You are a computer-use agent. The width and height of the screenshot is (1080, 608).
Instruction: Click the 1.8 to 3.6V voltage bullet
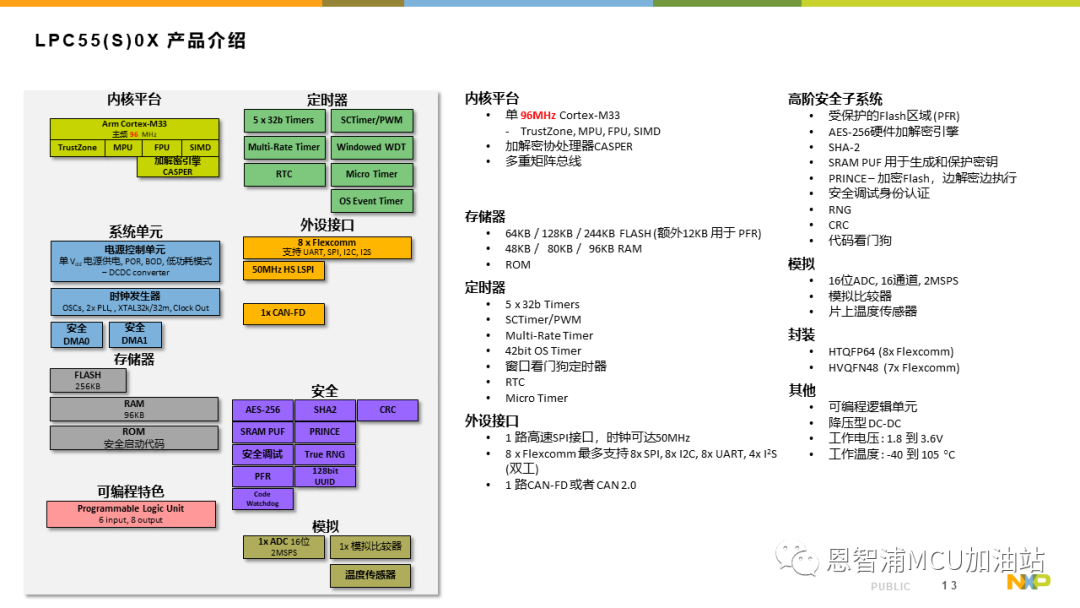[885, 439]
